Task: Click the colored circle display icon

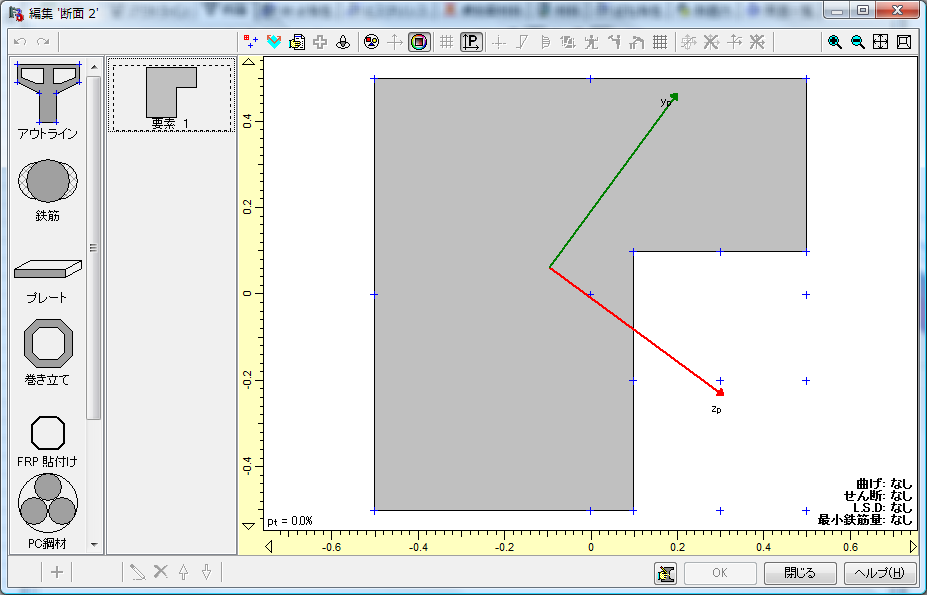Action: point(371,42)
